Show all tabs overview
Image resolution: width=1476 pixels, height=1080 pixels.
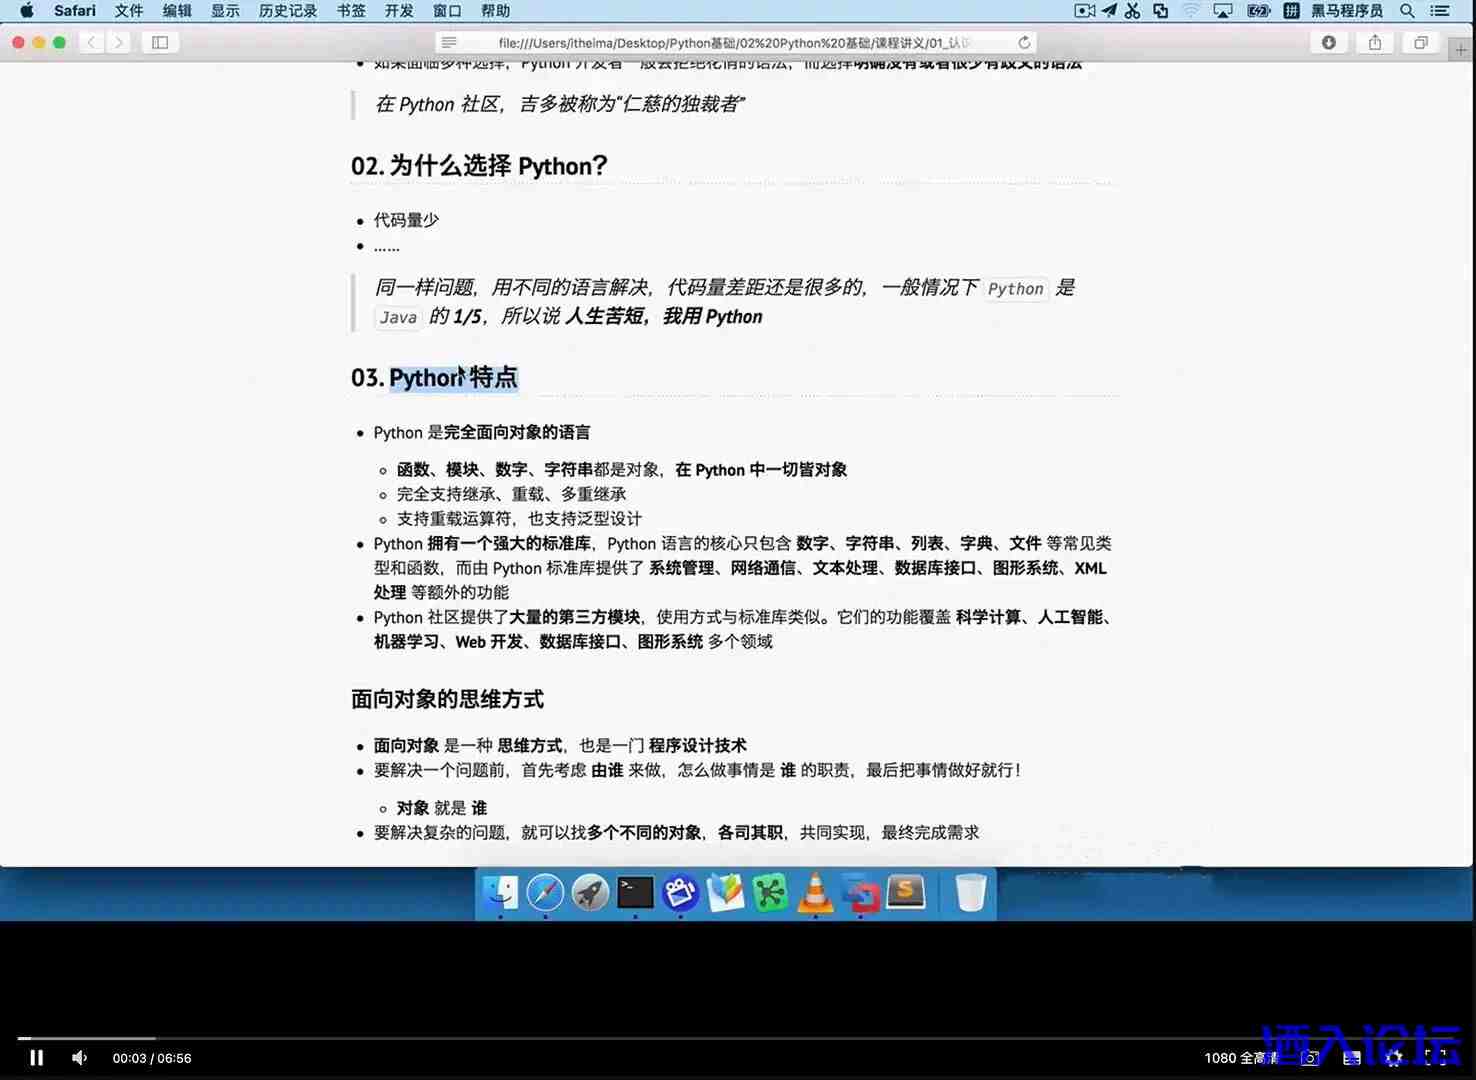pos(1421,42)
